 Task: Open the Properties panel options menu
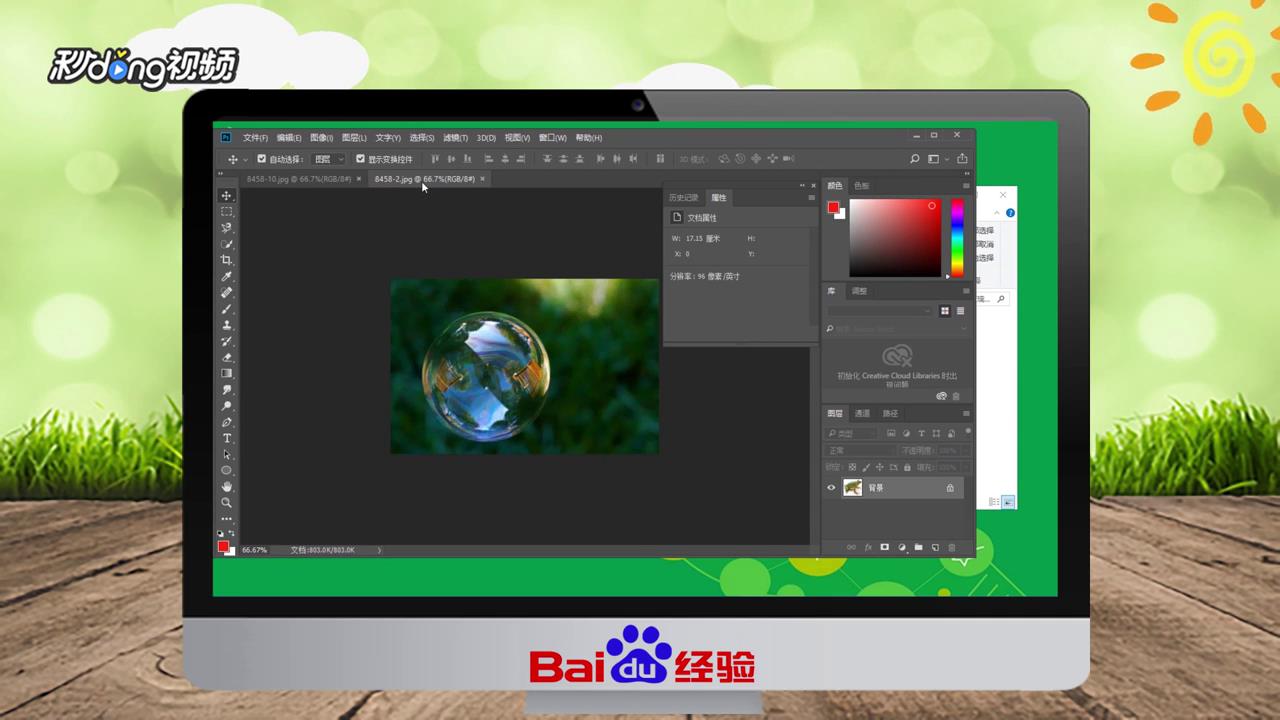click(811, 198)
